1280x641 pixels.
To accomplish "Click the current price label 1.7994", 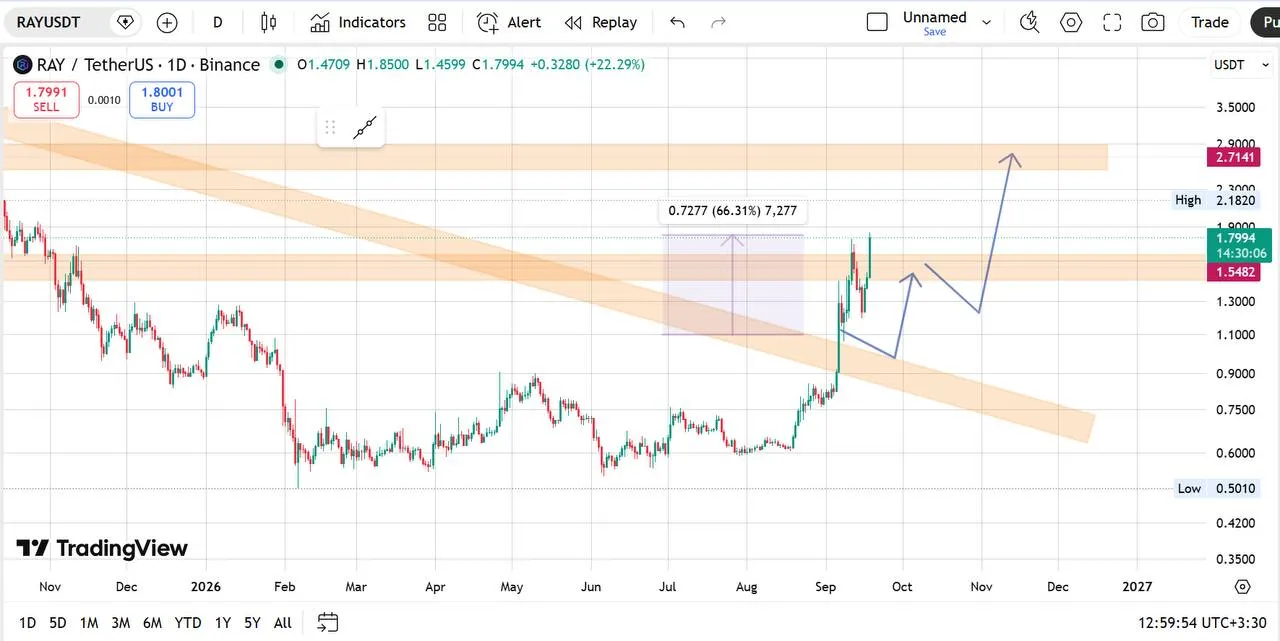I will click(x=1238, y=245).
